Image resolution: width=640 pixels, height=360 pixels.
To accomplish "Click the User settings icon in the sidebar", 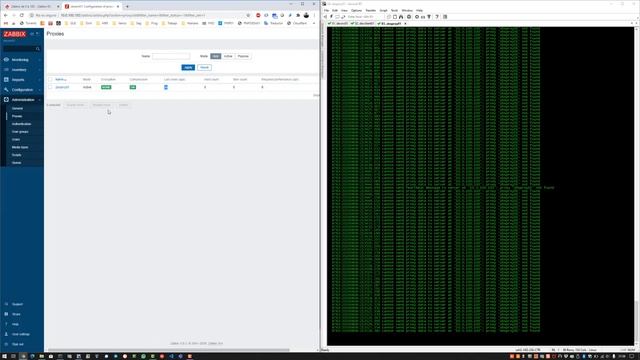I will (x=6, y=334).
